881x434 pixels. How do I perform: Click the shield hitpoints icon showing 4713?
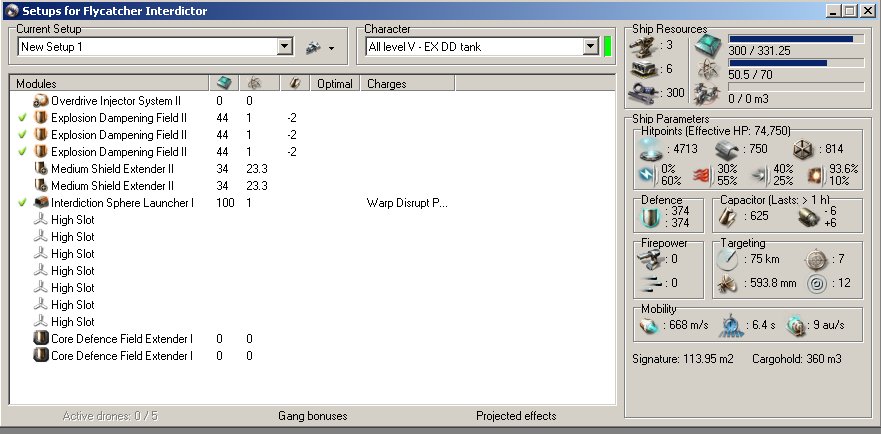[651, 150]
